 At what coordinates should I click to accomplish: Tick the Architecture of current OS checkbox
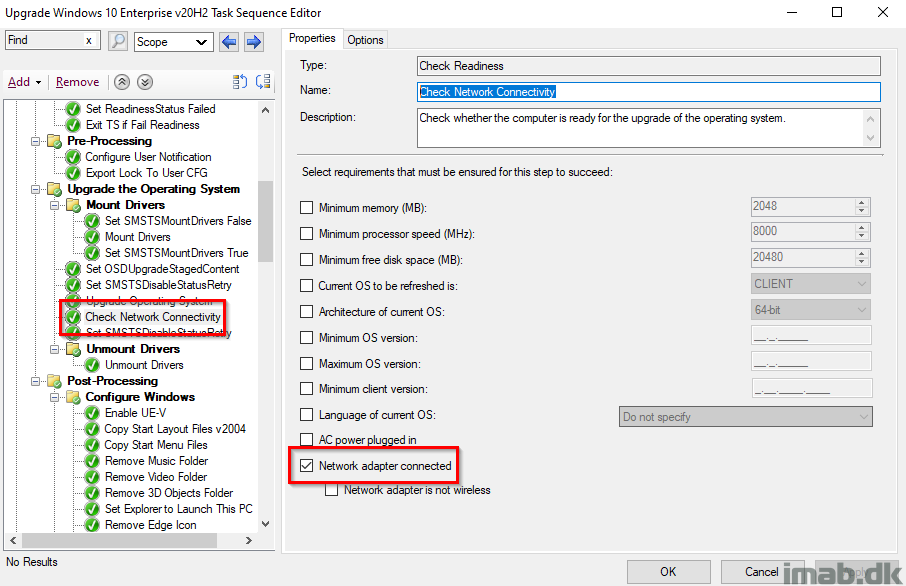tap(307, 311)
